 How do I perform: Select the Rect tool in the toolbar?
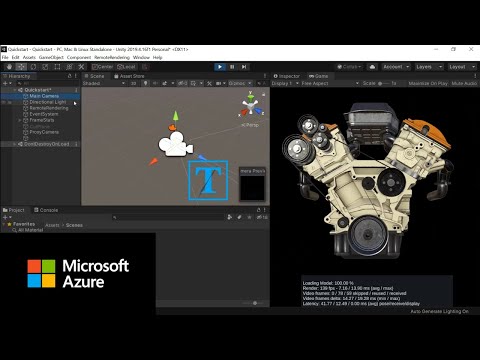click(x=57, y=67)
